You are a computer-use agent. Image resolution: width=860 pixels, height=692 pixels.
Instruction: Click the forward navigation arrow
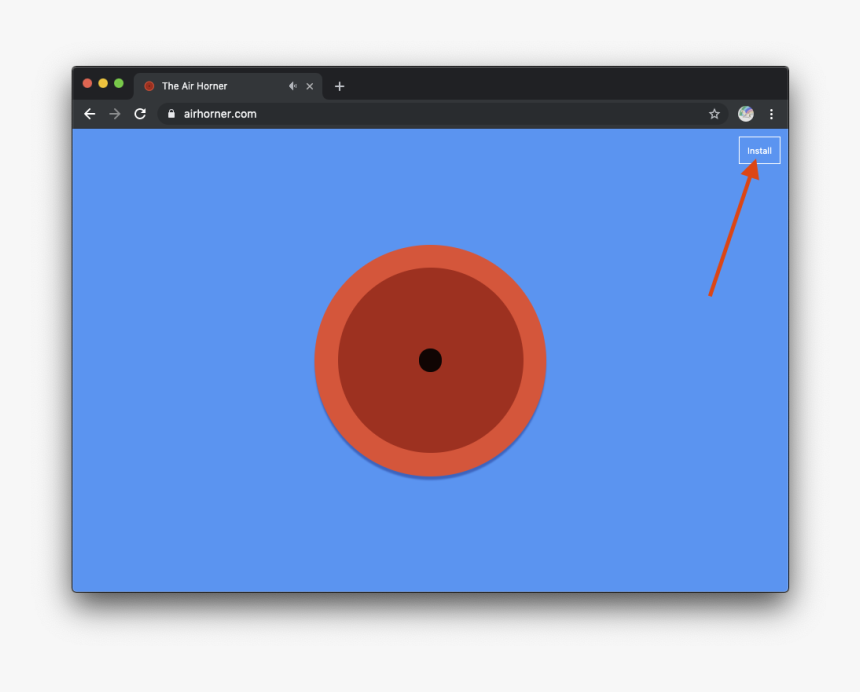(114, 114)
